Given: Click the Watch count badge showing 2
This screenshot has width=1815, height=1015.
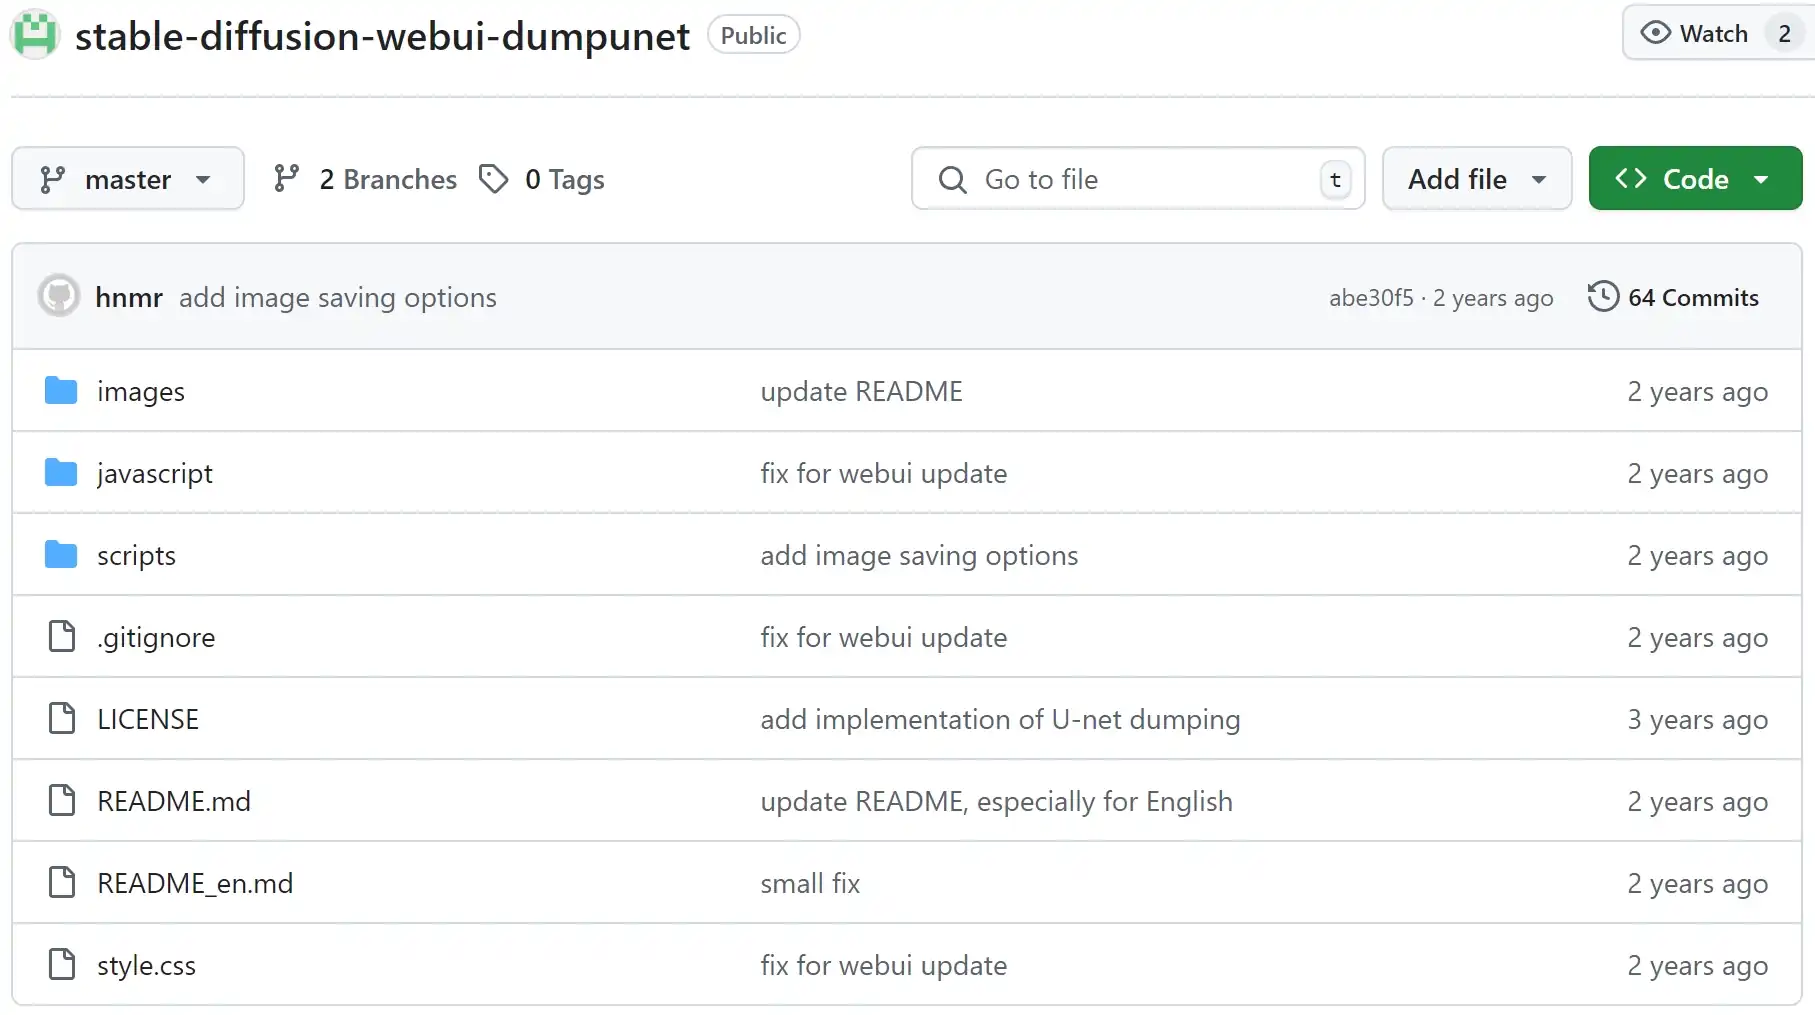Looking at the screenshot, I should pos(1784,33).
